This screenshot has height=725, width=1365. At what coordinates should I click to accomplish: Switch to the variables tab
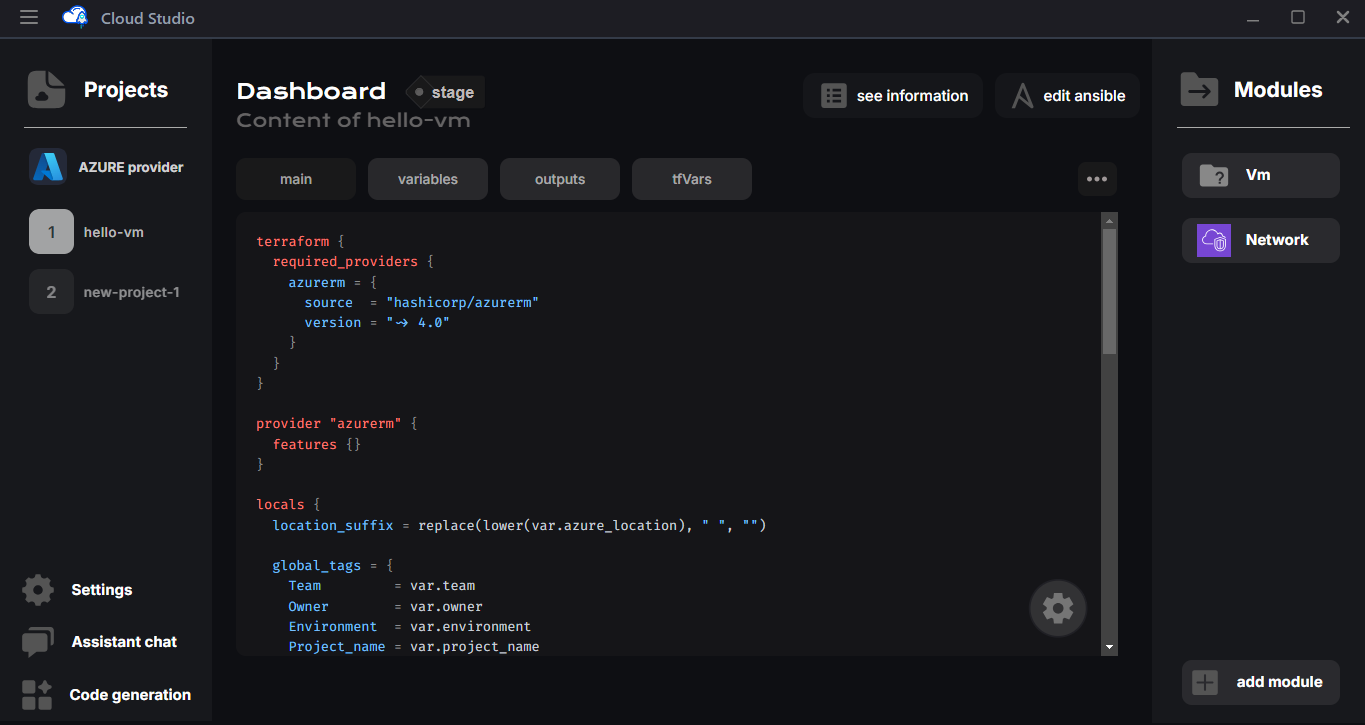tap(428, 179)
